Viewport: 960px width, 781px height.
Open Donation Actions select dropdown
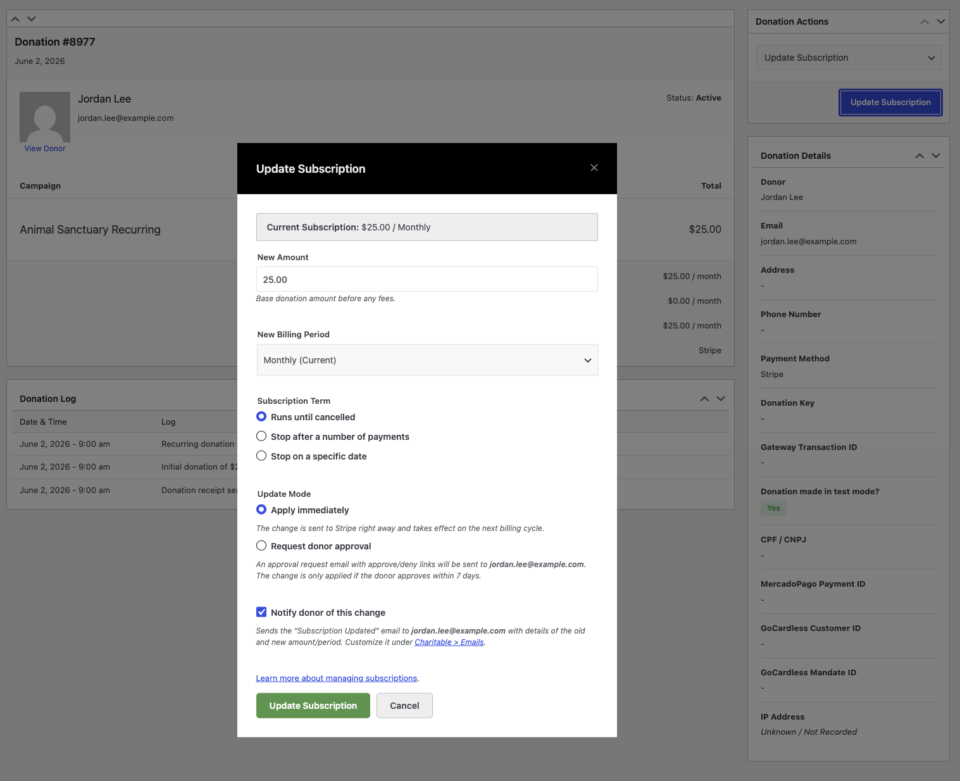coord(849,58)
